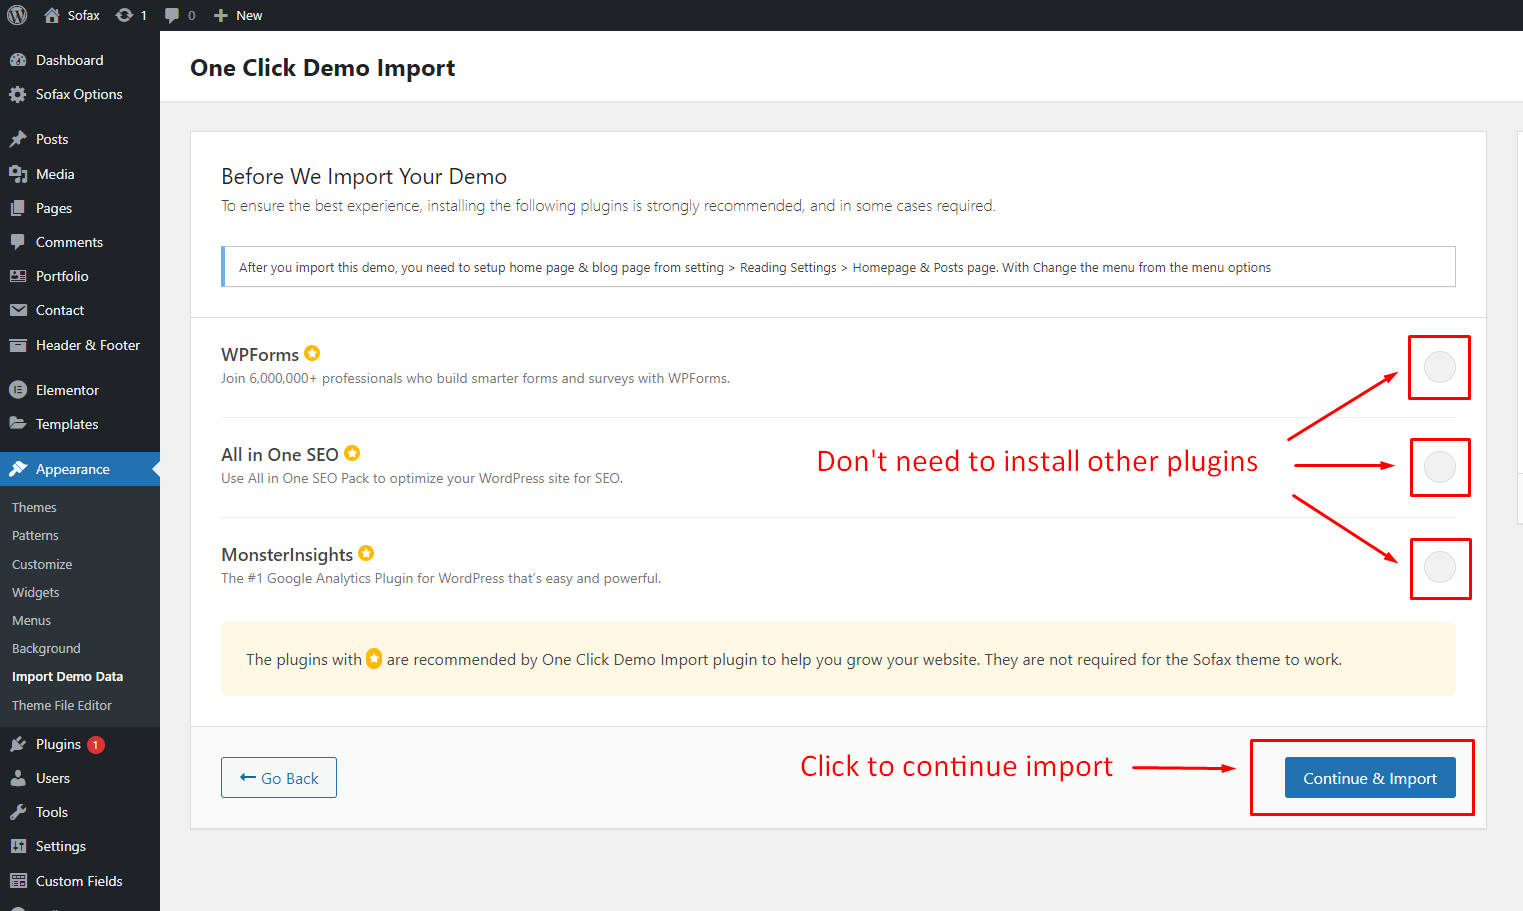Image resolution: width=1523 pixels, height=911 pixels.
Task: Click the plus icon beside New
Action: [x=221, y=15]
